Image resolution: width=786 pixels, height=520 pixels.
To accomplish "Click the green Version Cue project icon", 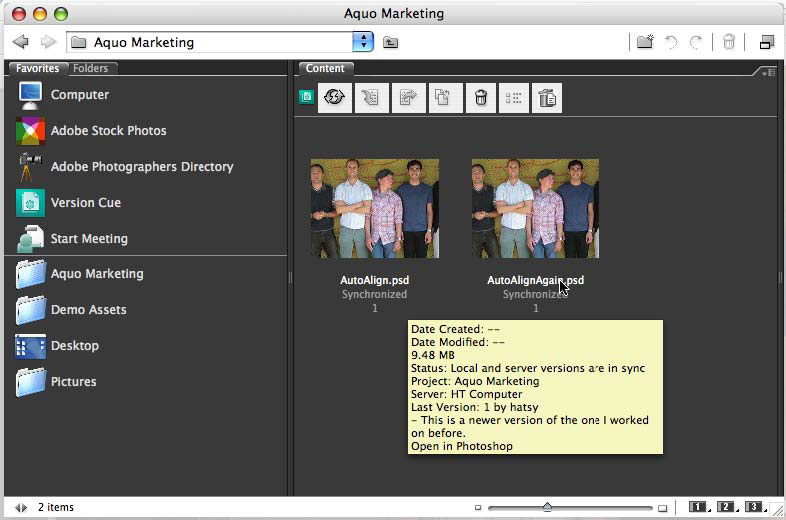I will 306,97.
